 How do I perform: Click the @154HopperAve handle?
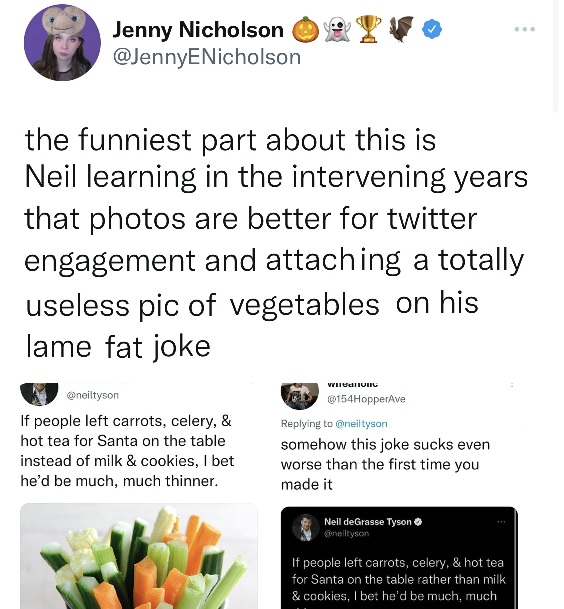pyautogui.click(x=366, y=399)
